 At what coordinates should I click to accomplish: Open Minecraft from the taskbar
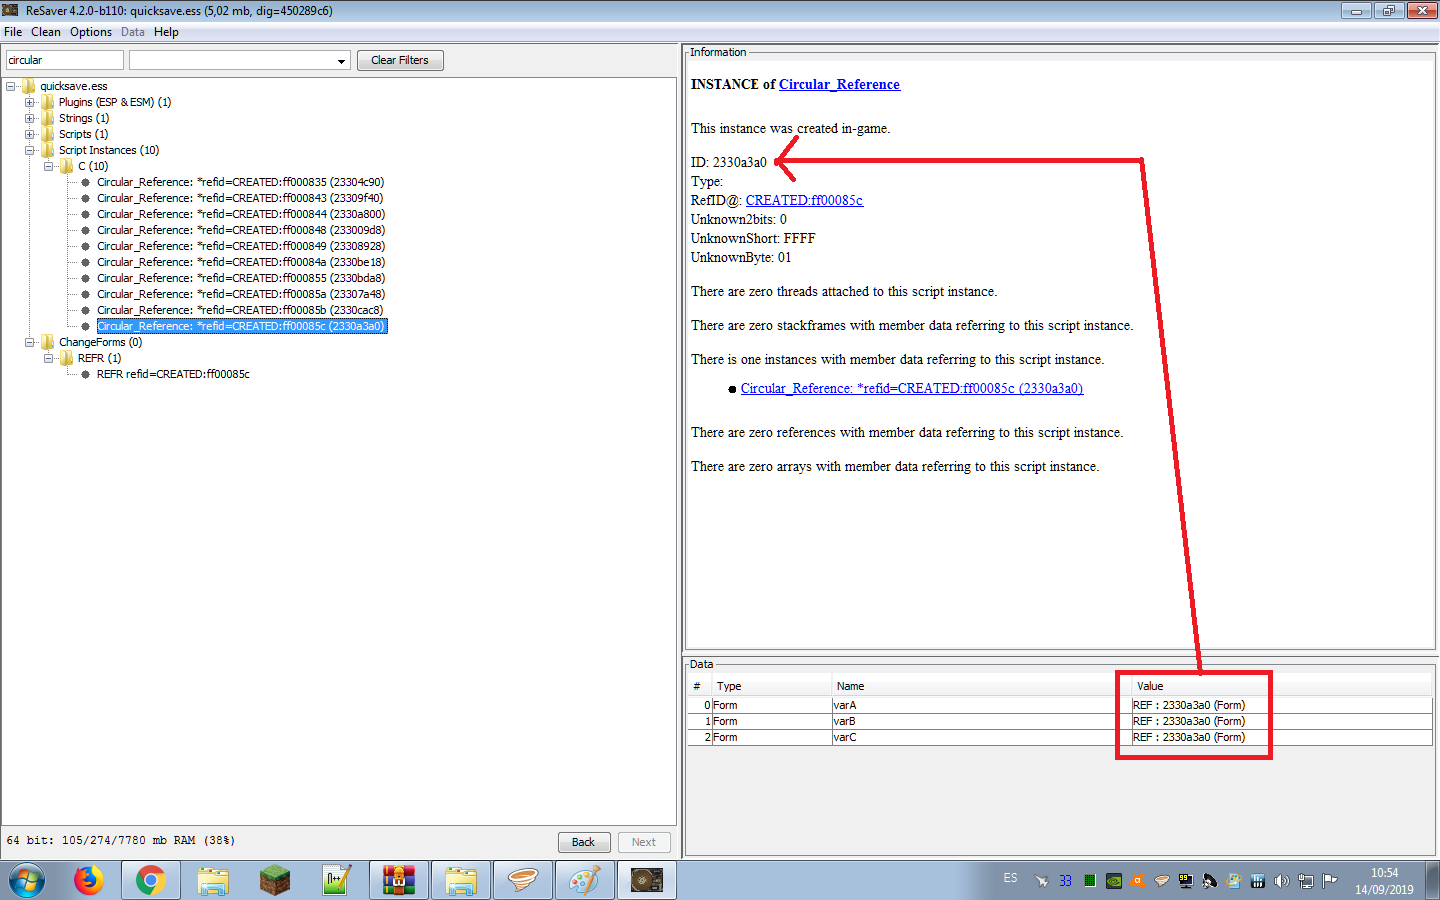pos(275,881)
